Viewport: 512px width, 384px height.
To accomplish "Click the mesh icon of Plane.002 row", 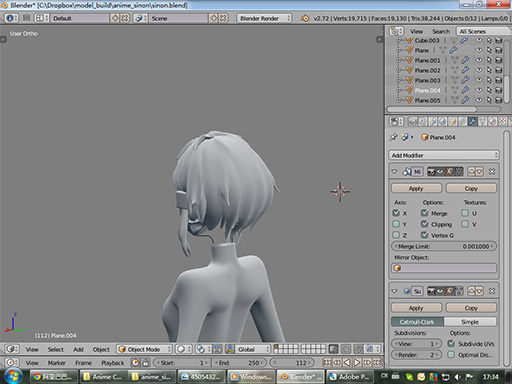I will (x=410, y=70).
